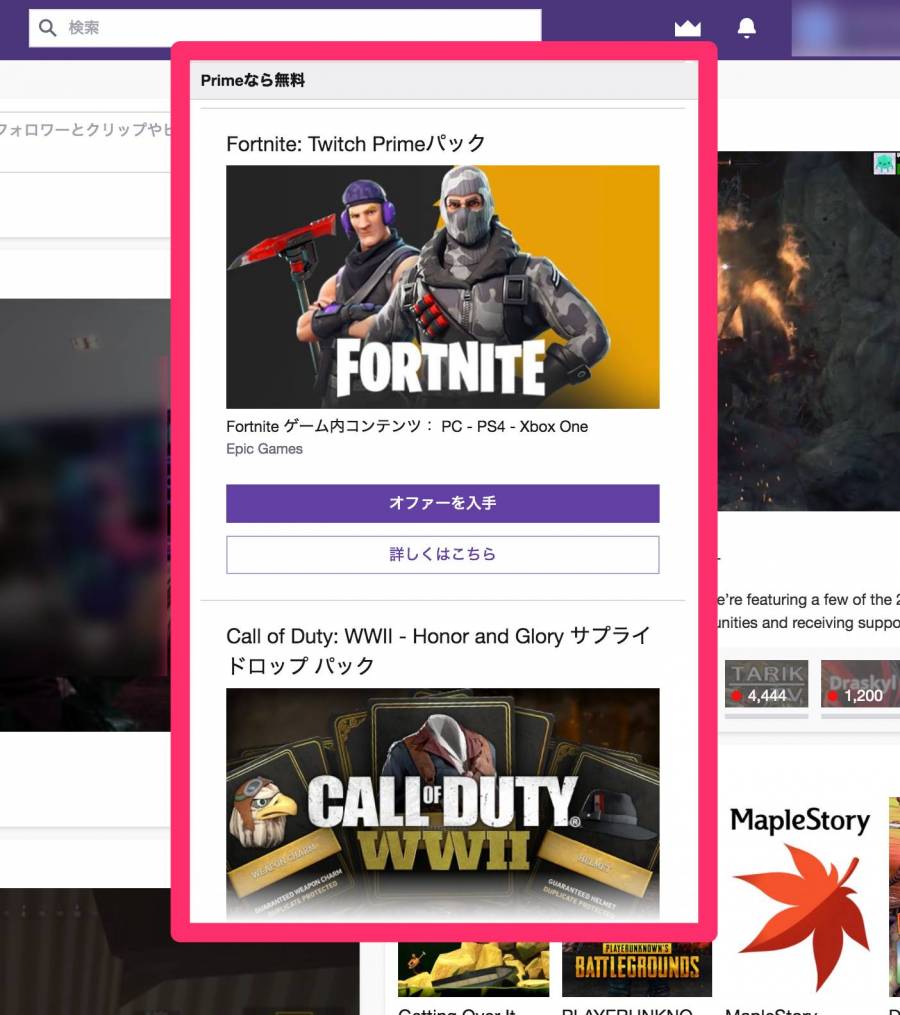This screenshot has width=900, height=1015.
Task: Click the Primeなら無料 header
Action: tap(253, 80)
